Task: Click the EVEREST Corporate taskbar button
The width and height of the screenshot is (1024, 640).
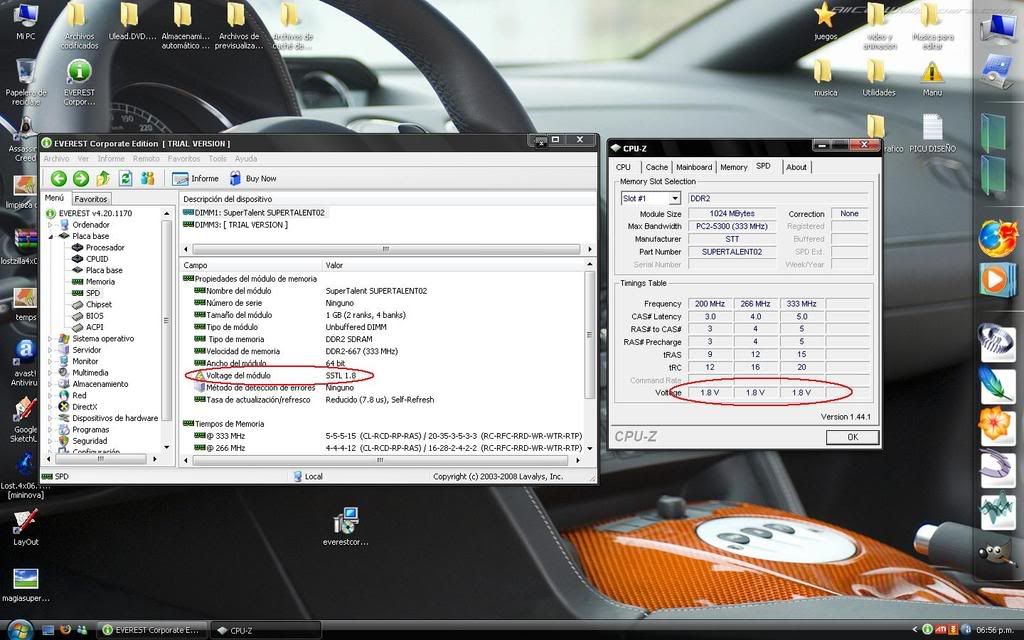Action: tap(152, 630)
